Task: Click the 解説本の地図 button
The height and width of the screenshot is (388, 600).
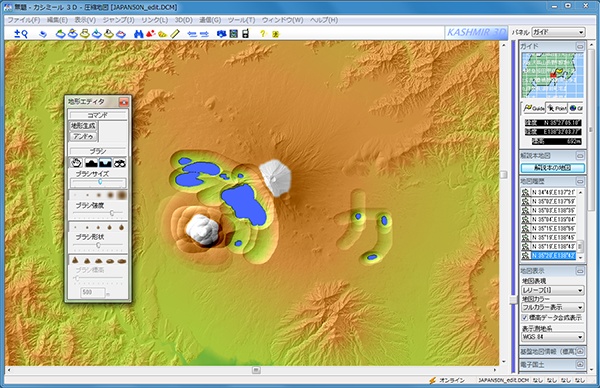Action: coord(553,168)
